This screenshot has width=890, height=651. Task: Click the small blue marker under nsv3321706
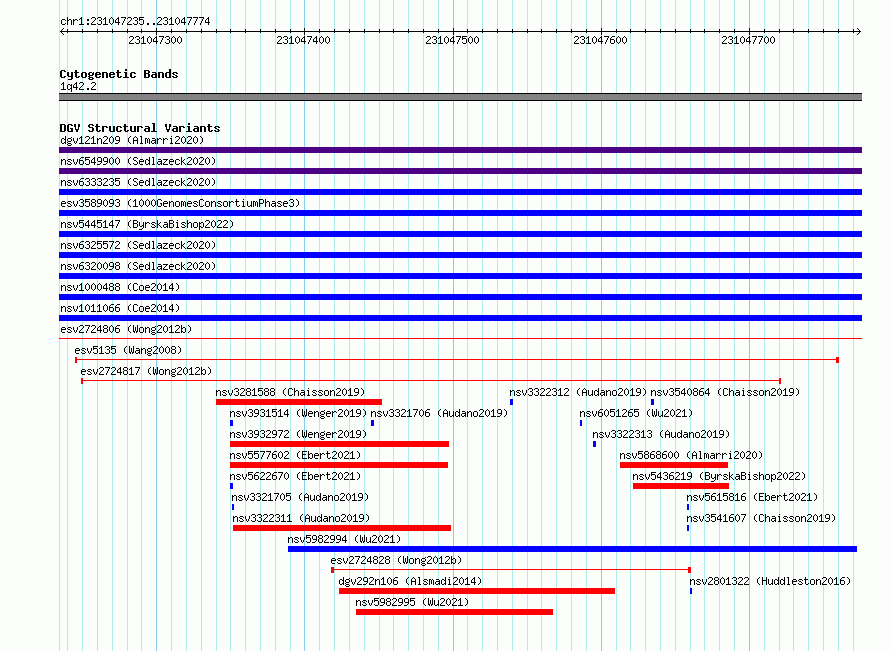[372, 423]
